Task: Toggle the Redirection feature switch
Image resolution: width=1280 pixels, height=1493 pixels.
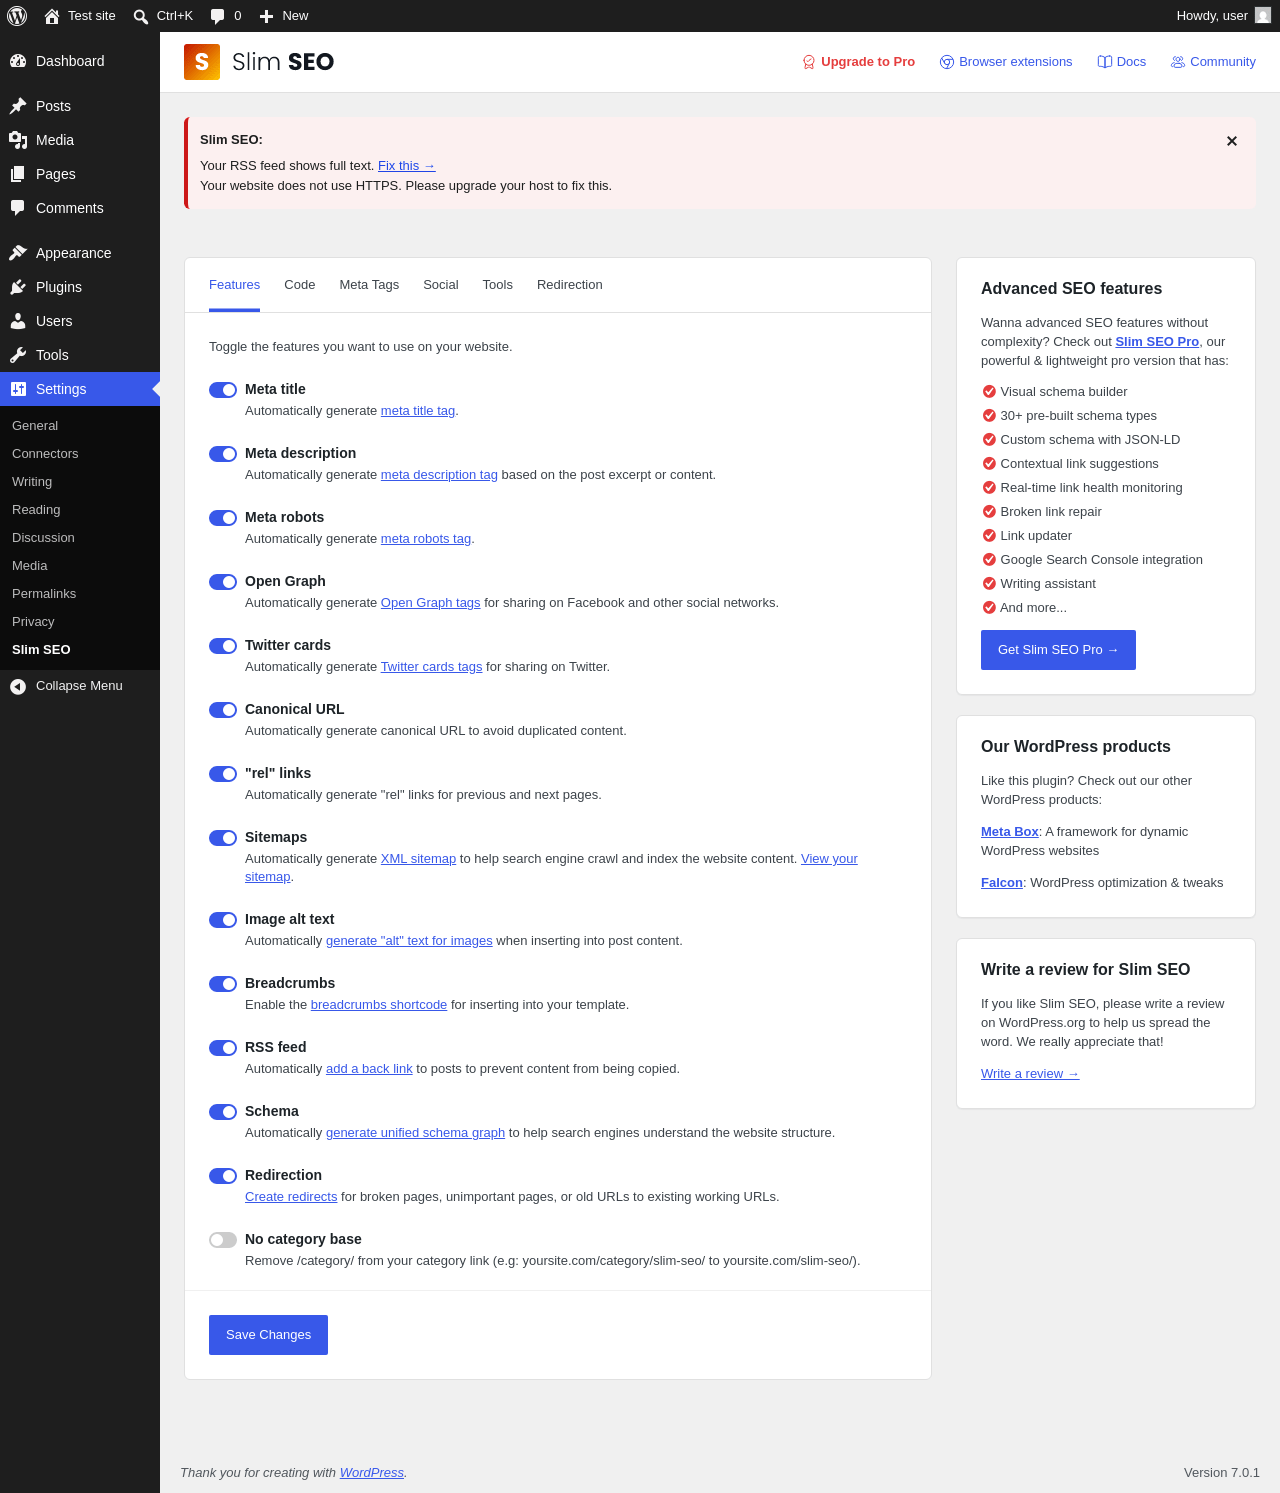Action: pos(223,1176)
